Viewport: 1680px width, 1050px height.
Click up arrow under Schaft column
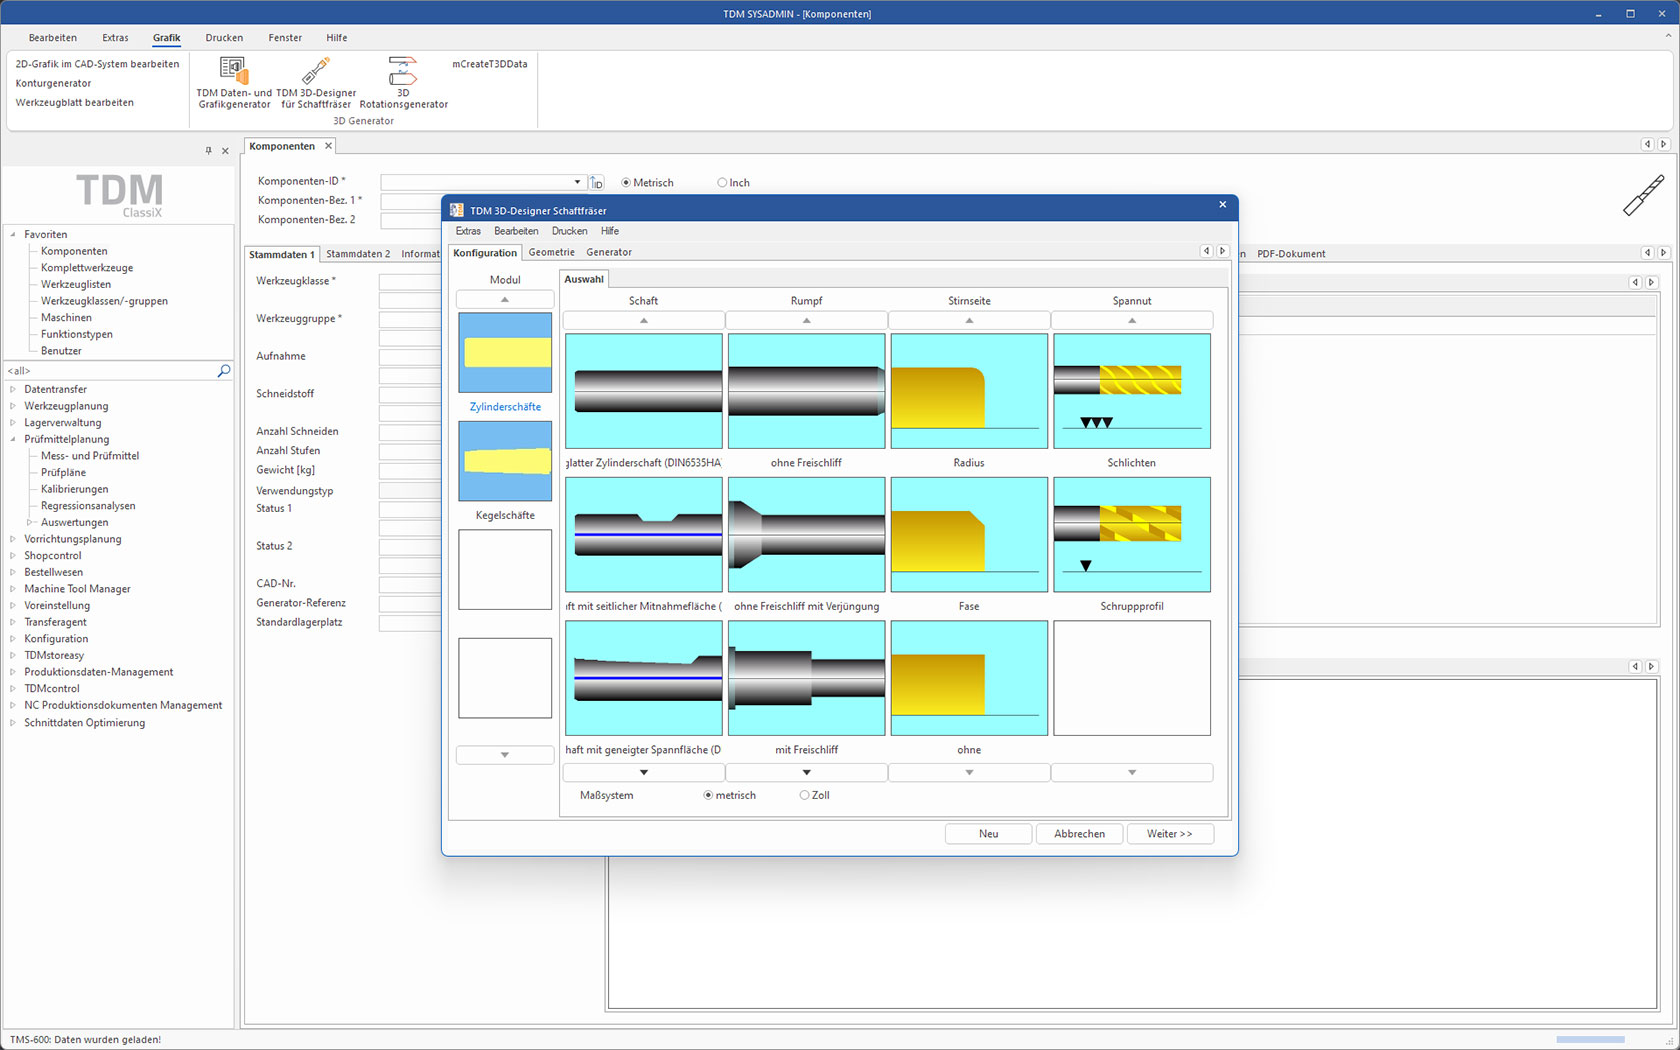pos(644,321)
